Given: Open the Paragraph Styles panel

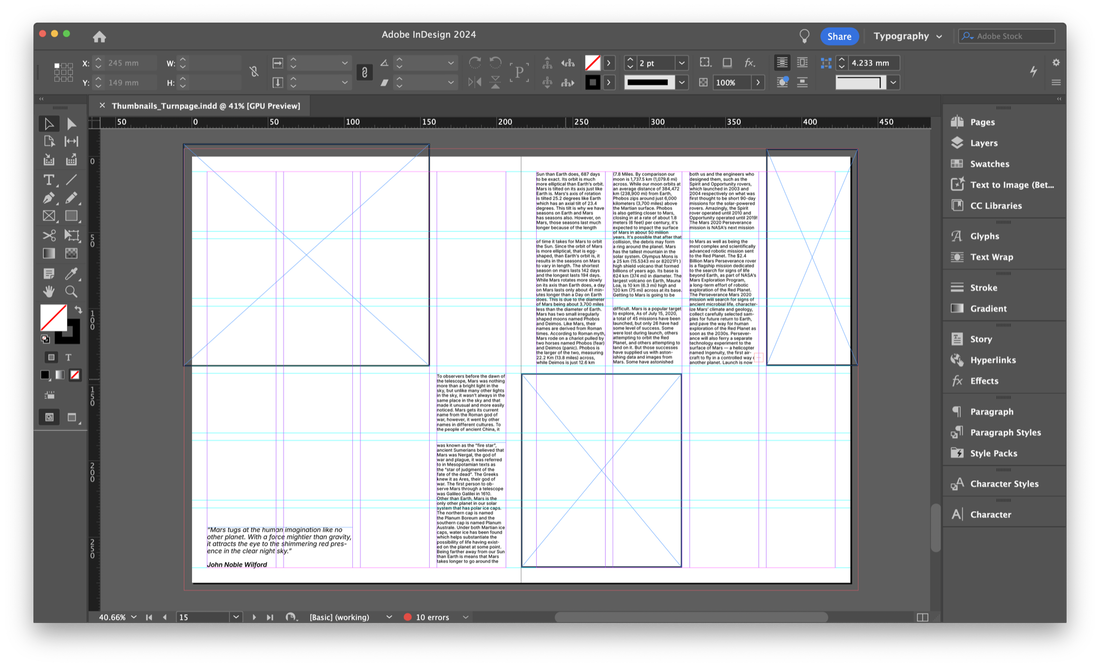Looking at the screenshot, I should coord(1005,433).
